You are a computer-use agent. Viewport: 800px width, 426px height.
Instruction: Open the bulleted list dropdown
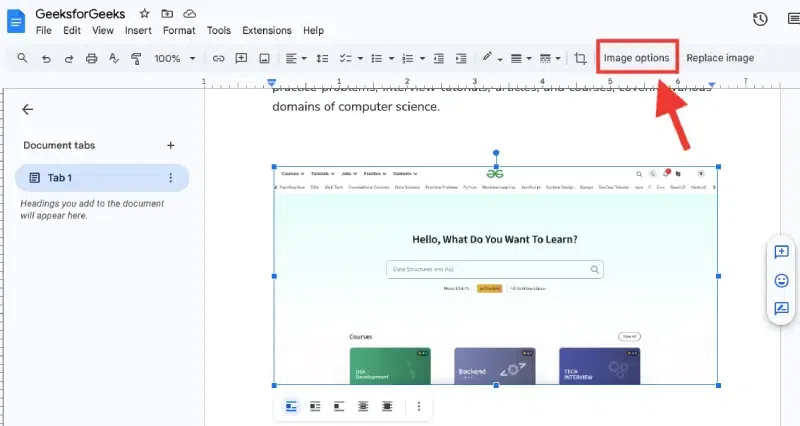pos(383,58)
